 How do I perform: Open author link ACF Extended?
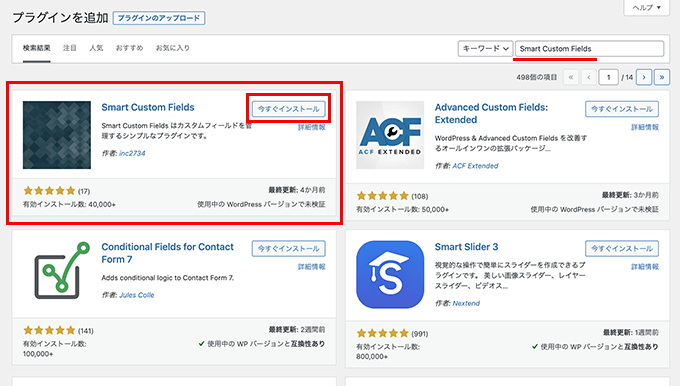pos(475,166)
